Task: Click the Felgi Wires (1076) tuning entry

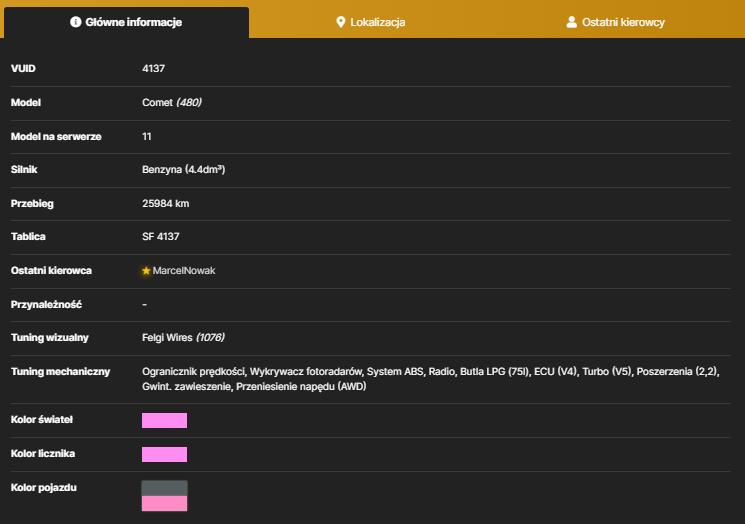Action: (x=183, y=338)
